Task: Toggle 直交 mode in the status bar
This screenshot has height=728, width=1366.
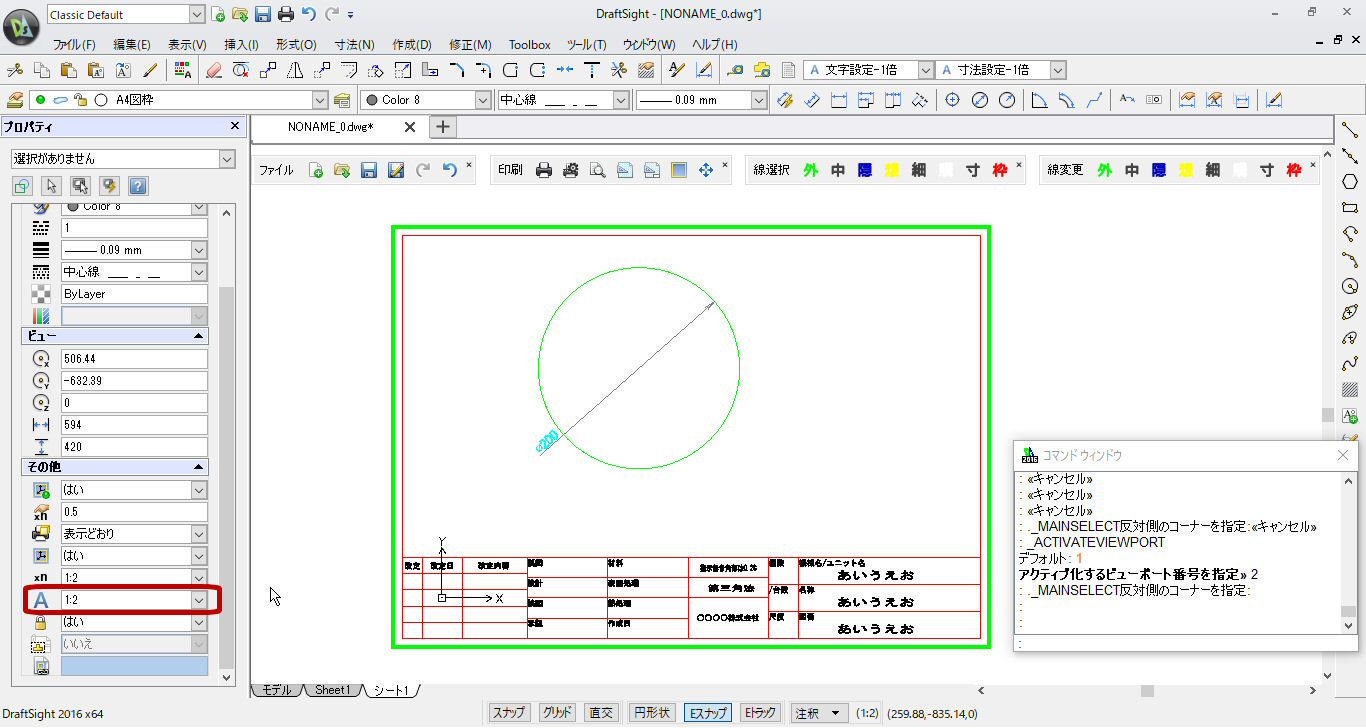Action: pyautogui.click(x=601, y=713)
